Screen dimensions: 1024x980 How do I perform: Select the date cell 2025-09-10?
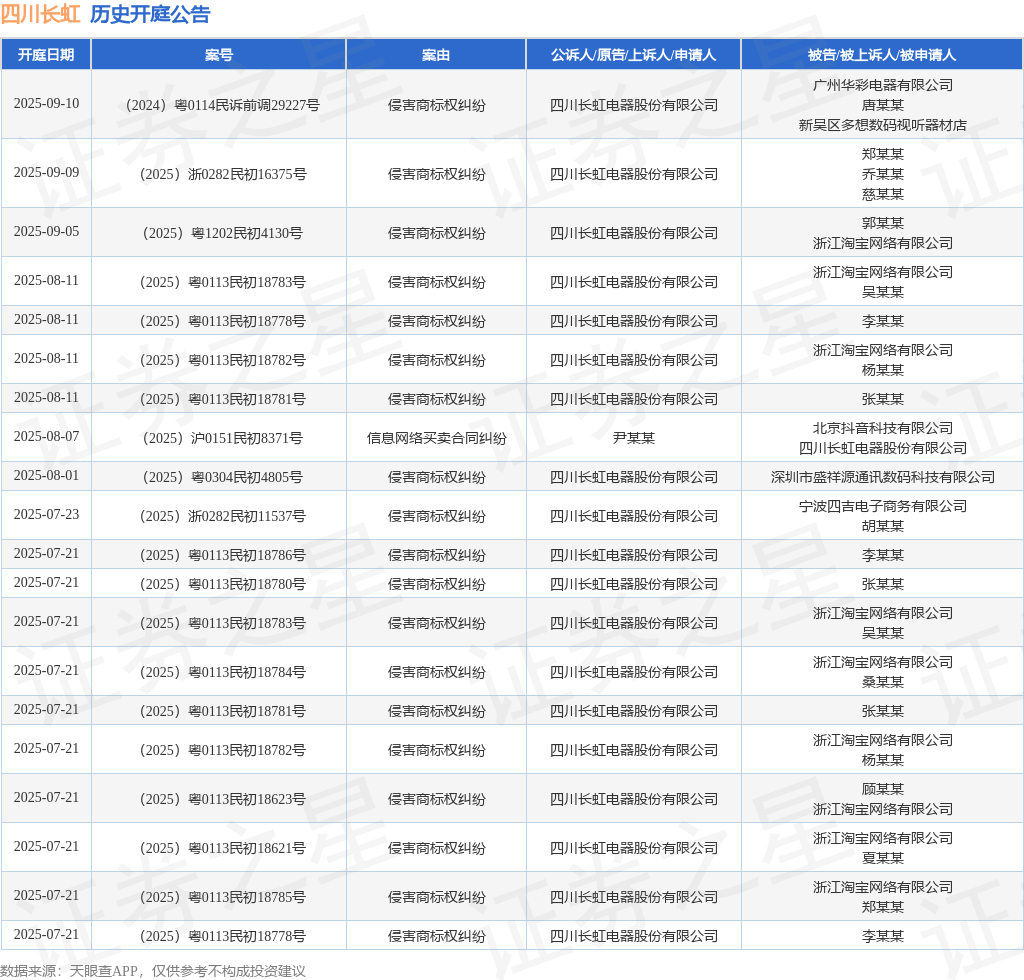(46, 103)
